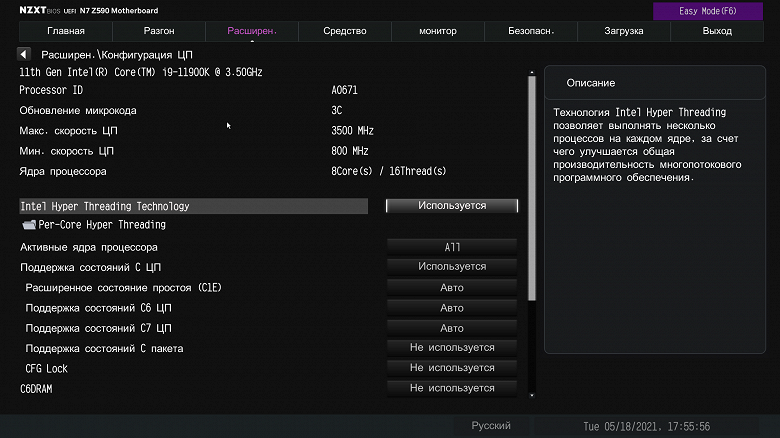This screenshot has width=780, height=438.
Task: Select Активные ядра процессора label
Action: point(89,247)
